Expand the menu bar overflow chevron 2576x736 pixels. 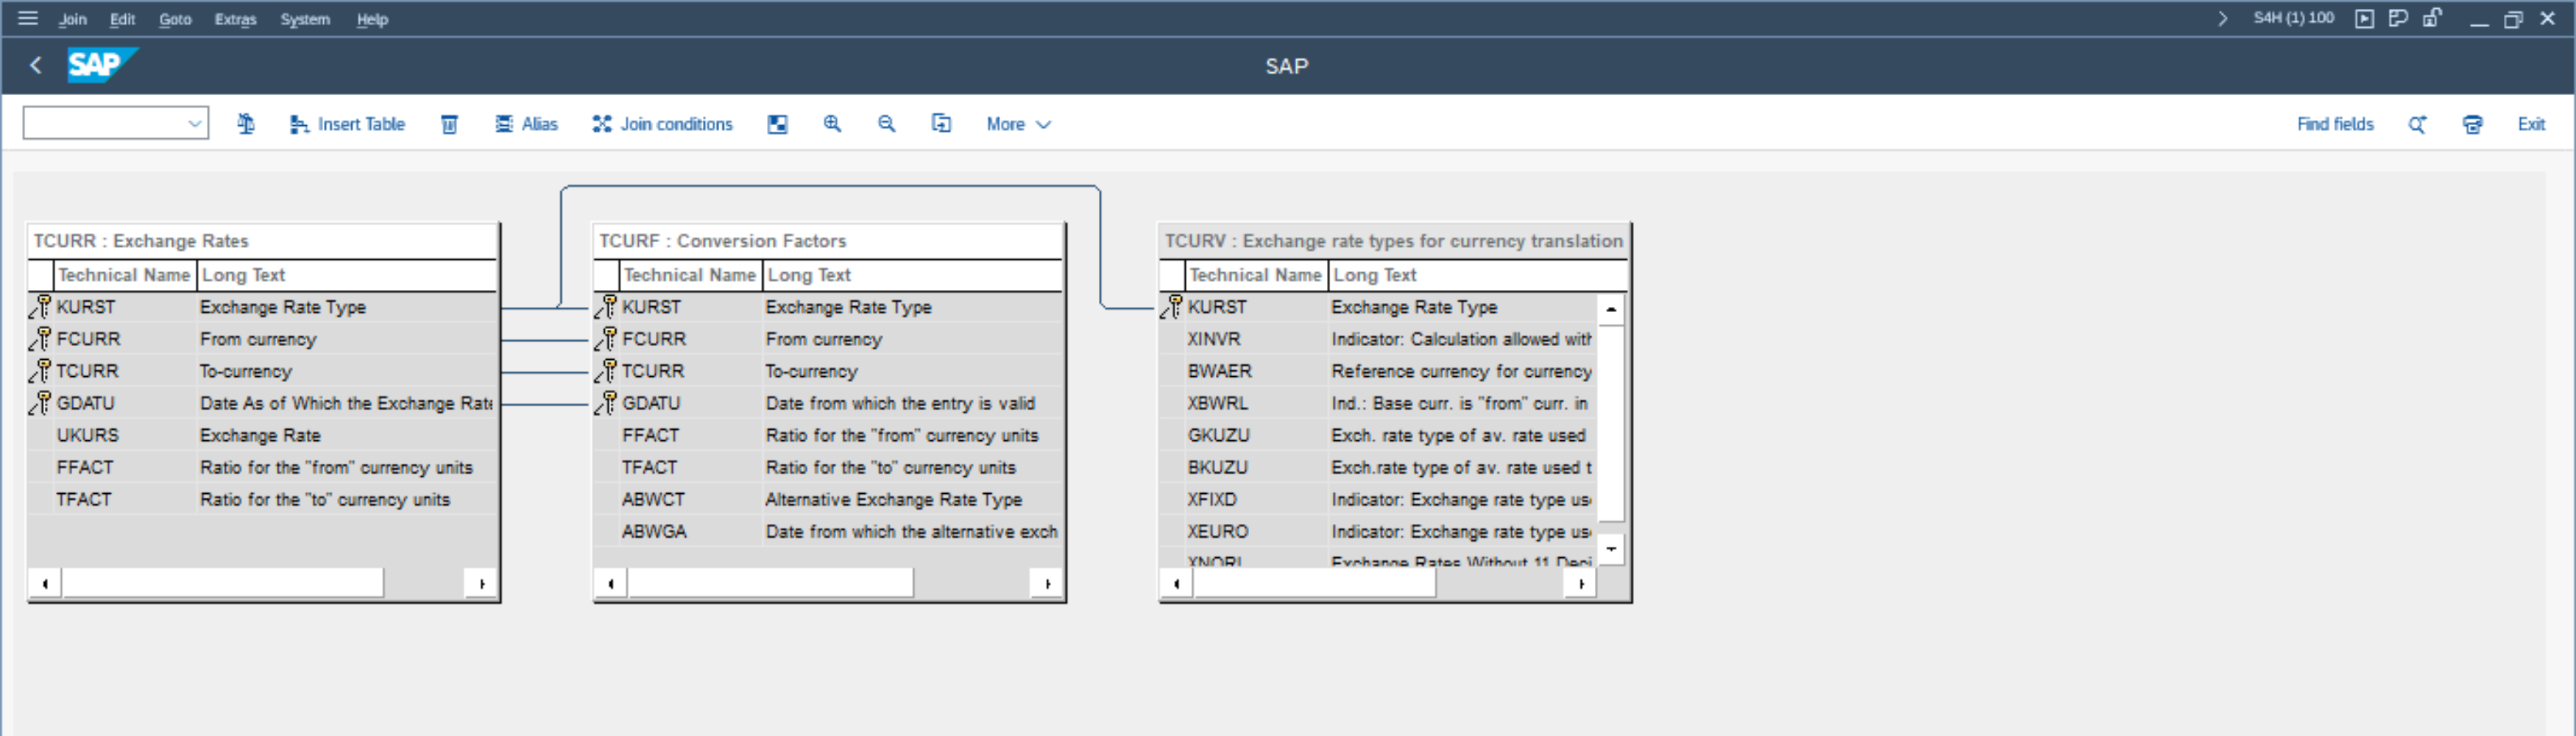pos(2222,18)
